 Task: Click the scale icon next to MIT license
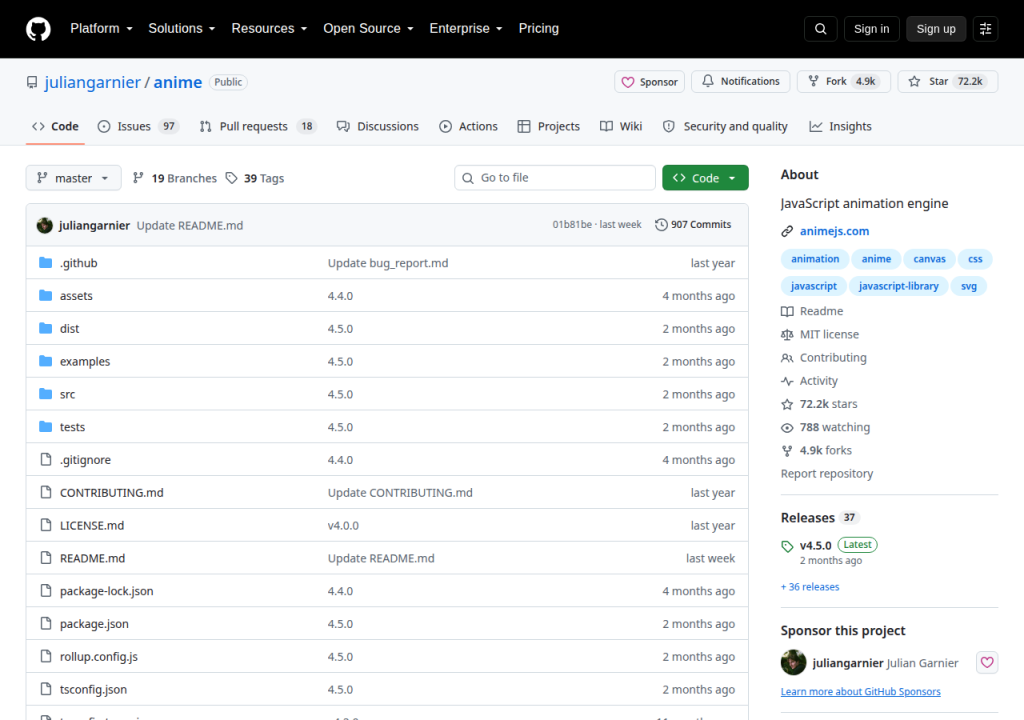[787, 335]
